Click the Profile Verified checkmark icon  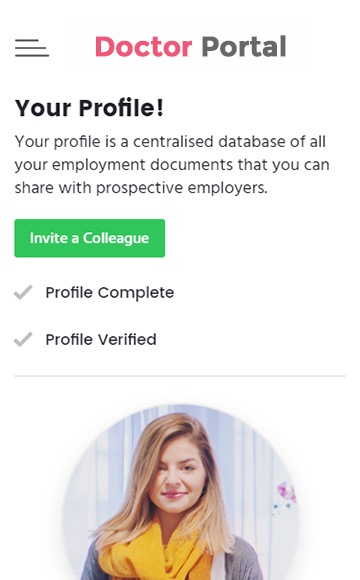(x=23, y=339)
